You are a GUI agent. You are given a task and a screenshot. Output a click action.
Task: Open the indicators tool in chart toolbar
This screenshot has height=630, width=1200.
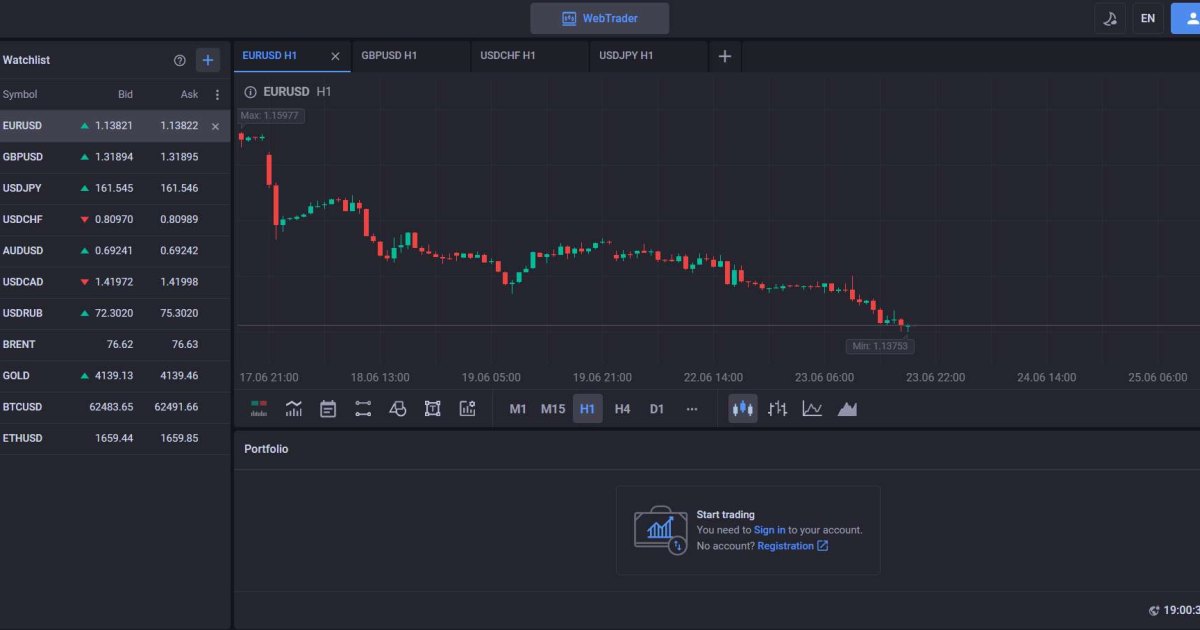pyautogui.click(x=294, y=409)
